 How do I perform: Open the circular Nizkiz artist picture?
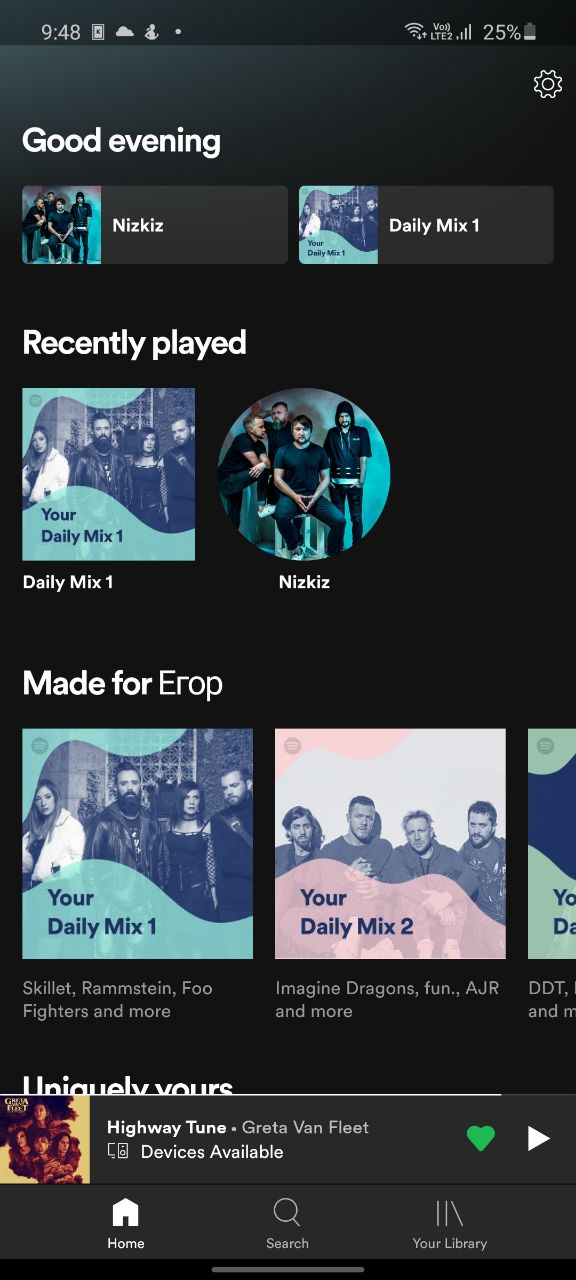pyautogui.click(x=304, y=474)
